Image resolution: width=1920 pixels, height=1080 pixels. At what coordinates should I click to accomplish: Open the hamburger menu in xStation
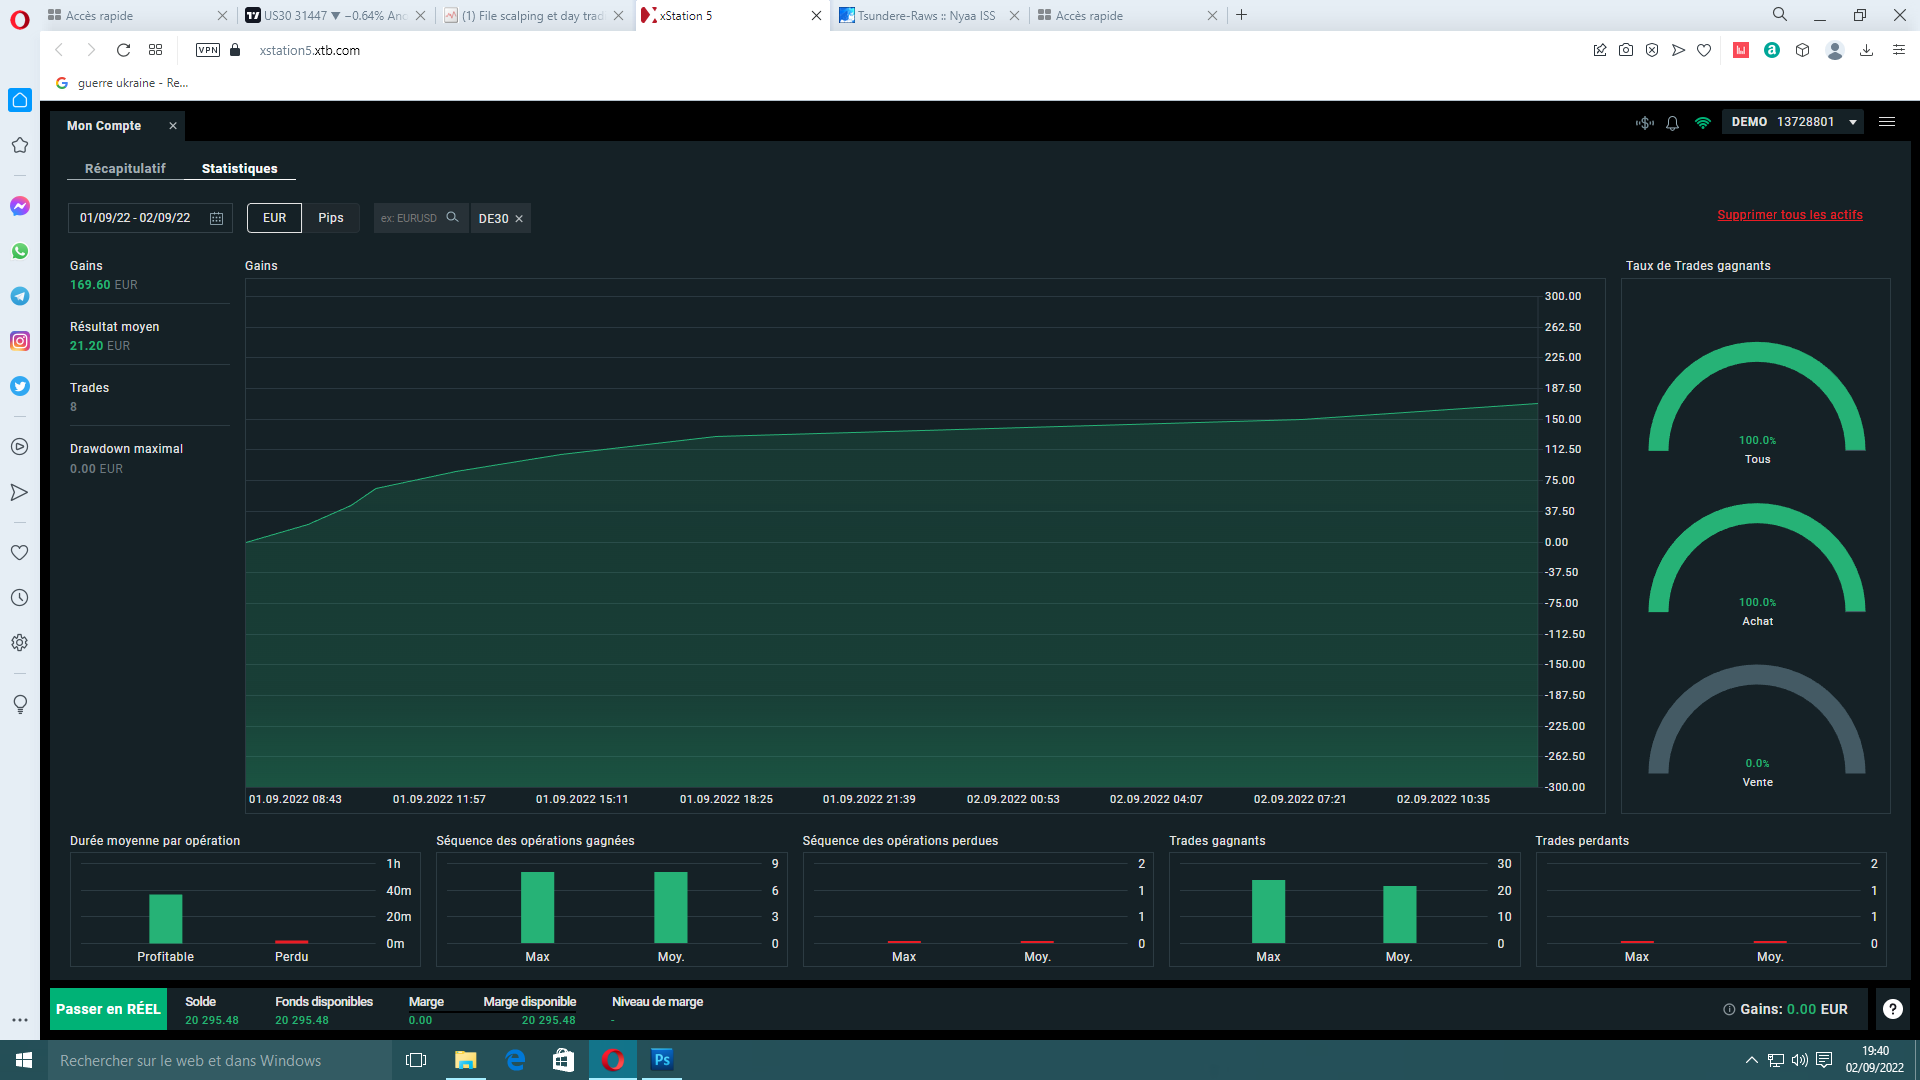pyautogui.click(x=1887, y=122)
